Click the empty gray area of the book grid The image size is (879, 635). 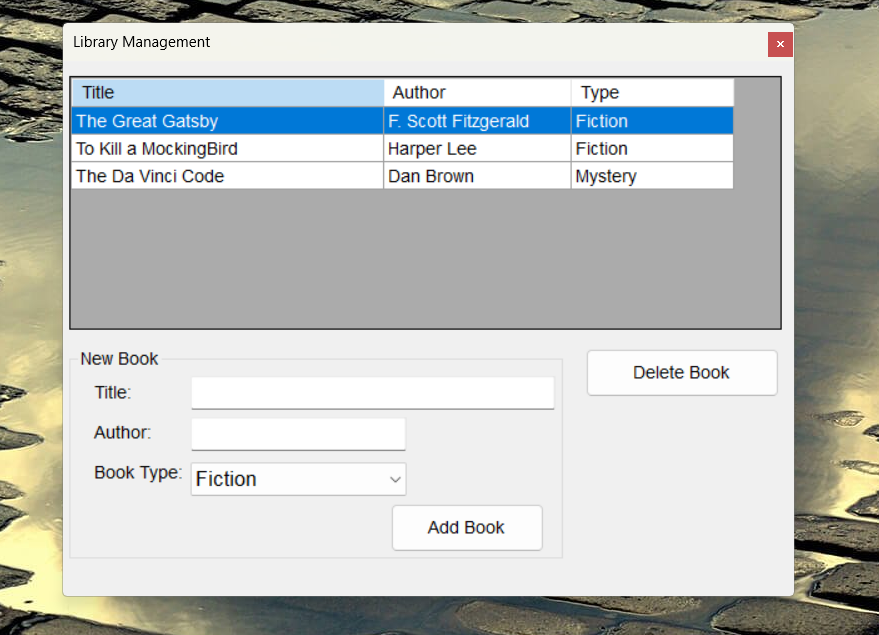tap(425, 260)
